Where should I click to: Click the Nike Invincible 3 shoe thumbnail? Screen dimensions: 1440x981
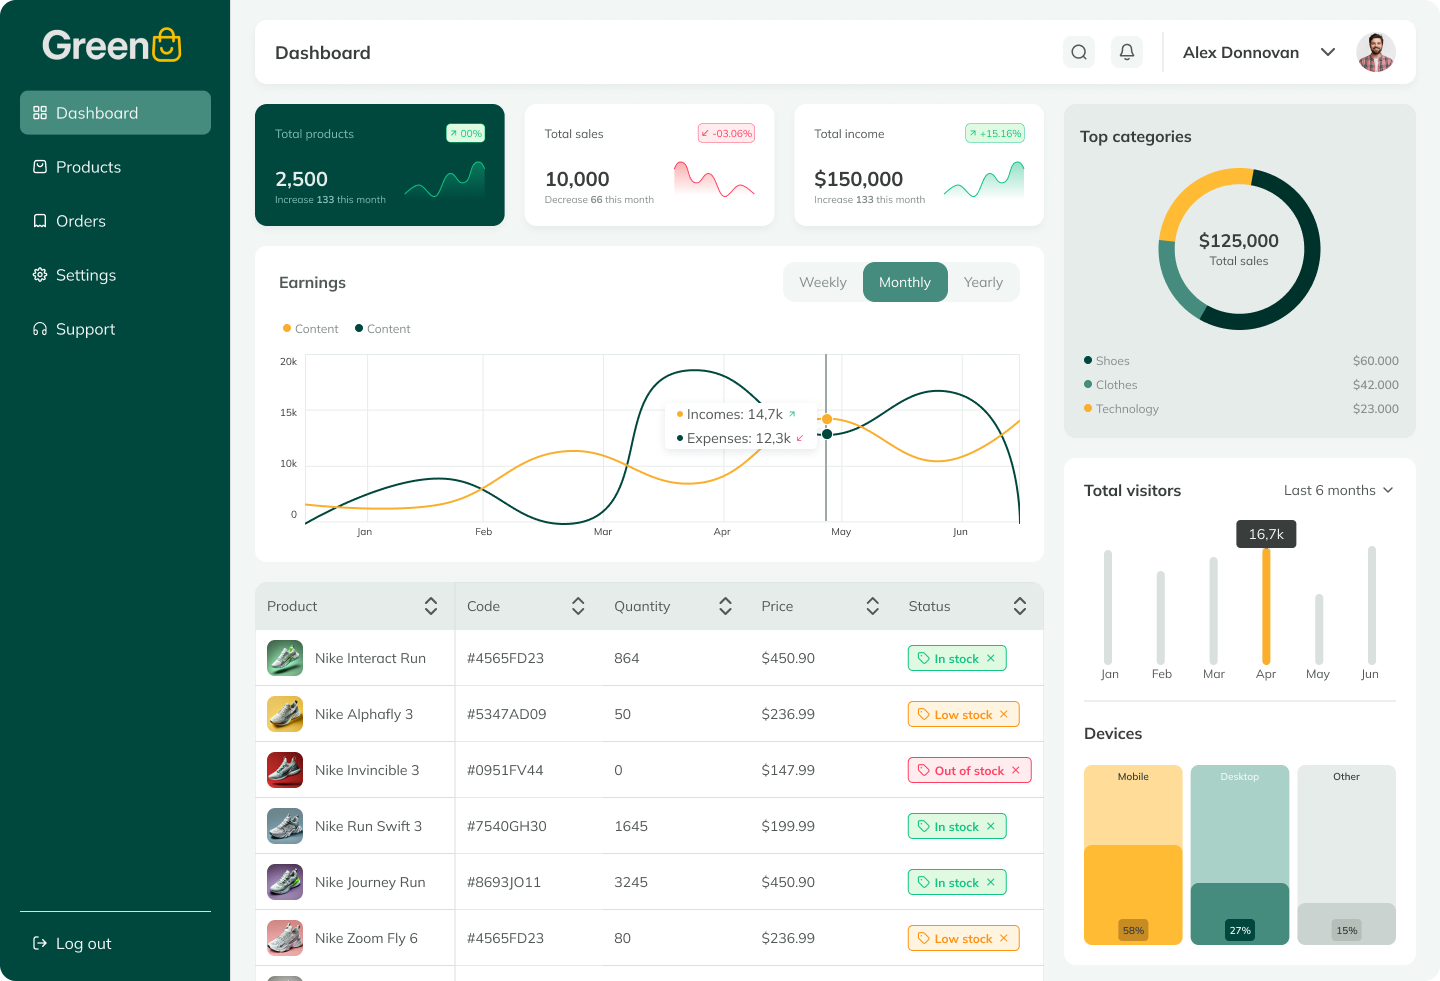point(285,770)
